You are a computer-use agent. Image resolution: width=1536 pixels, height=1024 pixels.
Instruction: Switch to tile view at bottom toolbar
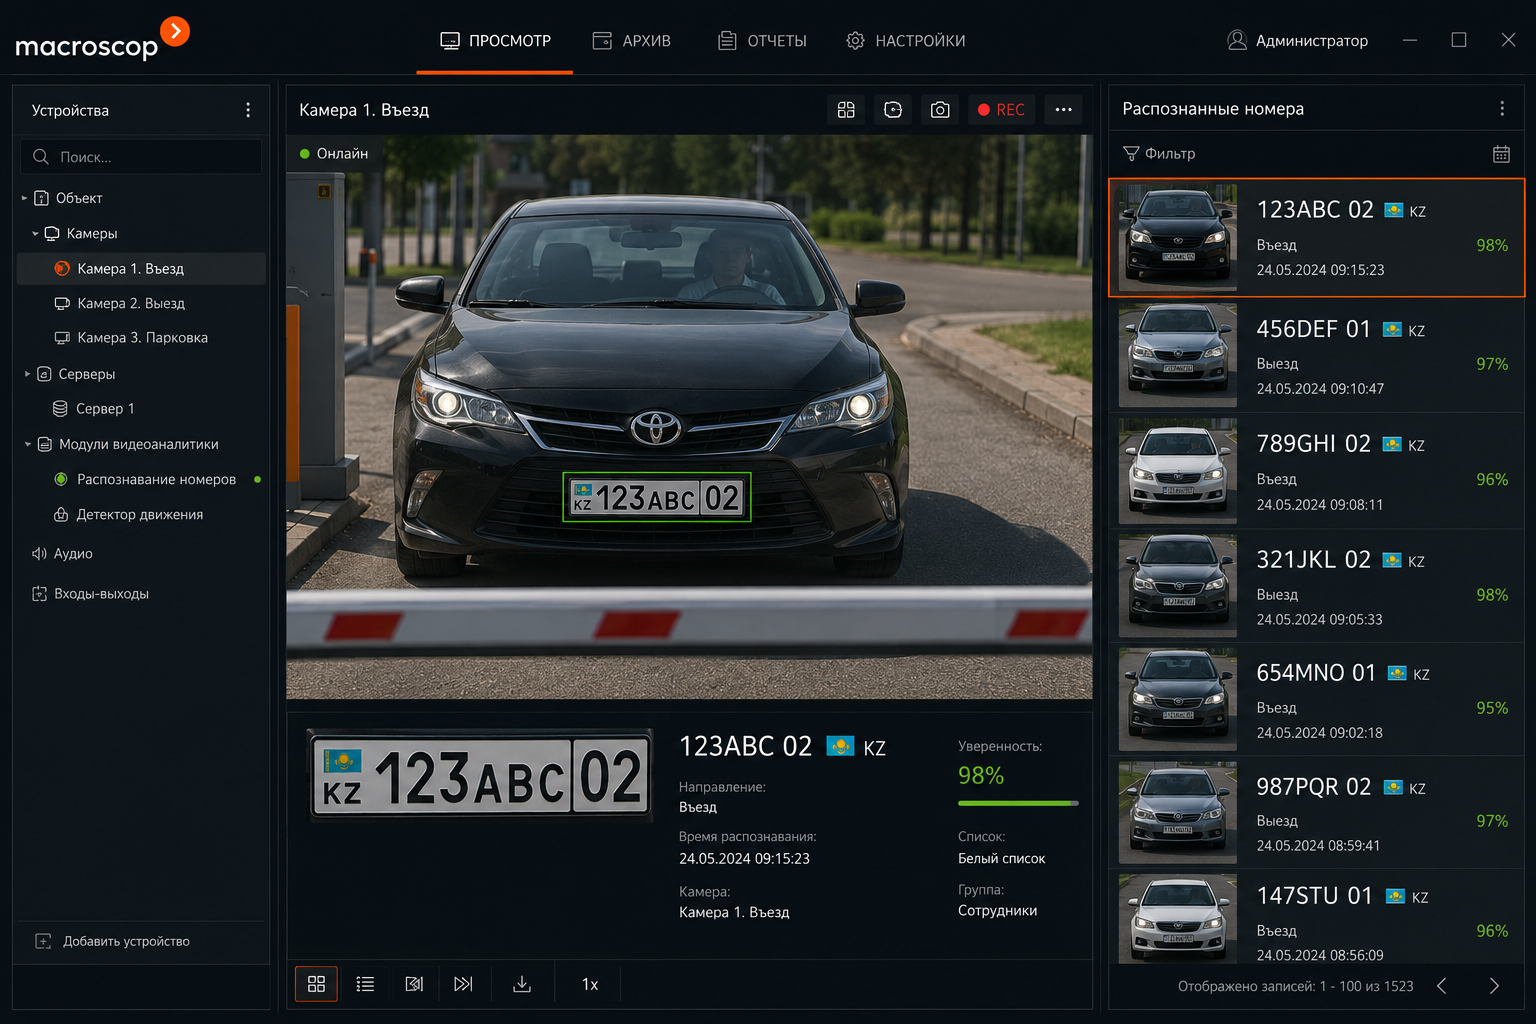(x=316, y=984)
